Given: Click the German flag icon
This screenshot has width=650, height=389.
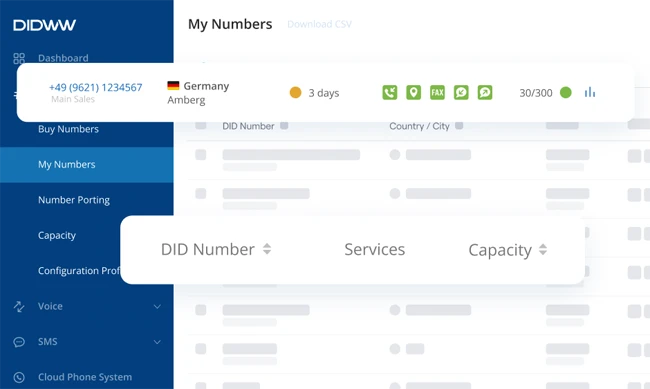Looking at the screenshot, I should click(x=173, y=85).
